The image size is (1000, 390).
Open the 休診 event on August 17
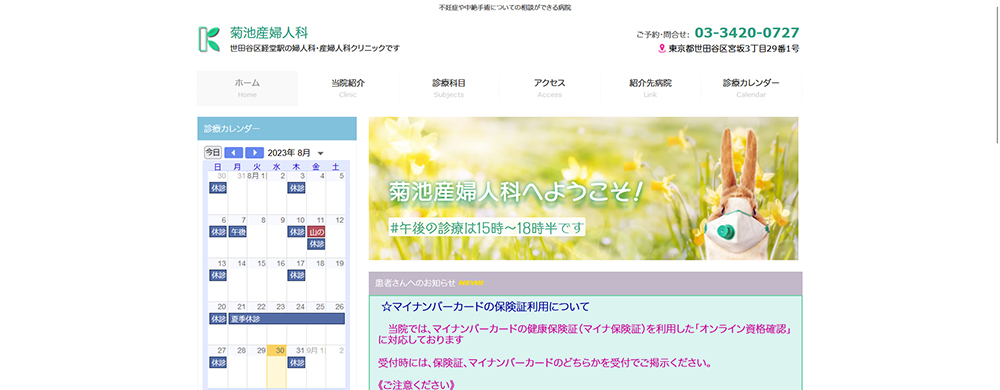point(297,275)
